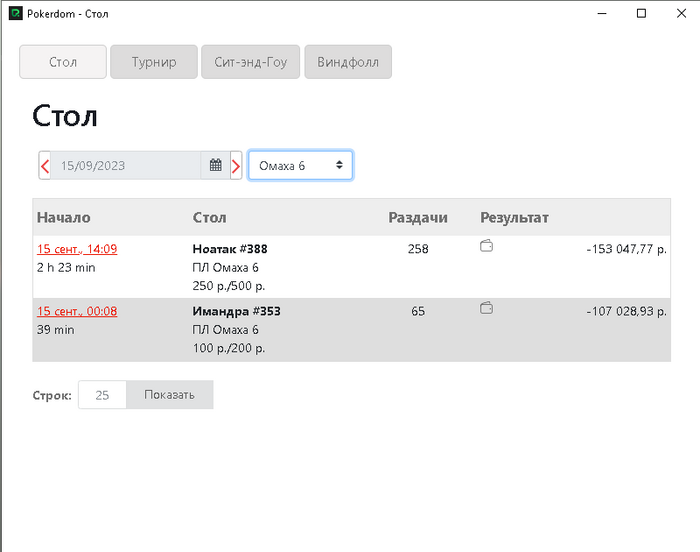Click ПЛ Омаха 6 under Имандра #353

225,330
